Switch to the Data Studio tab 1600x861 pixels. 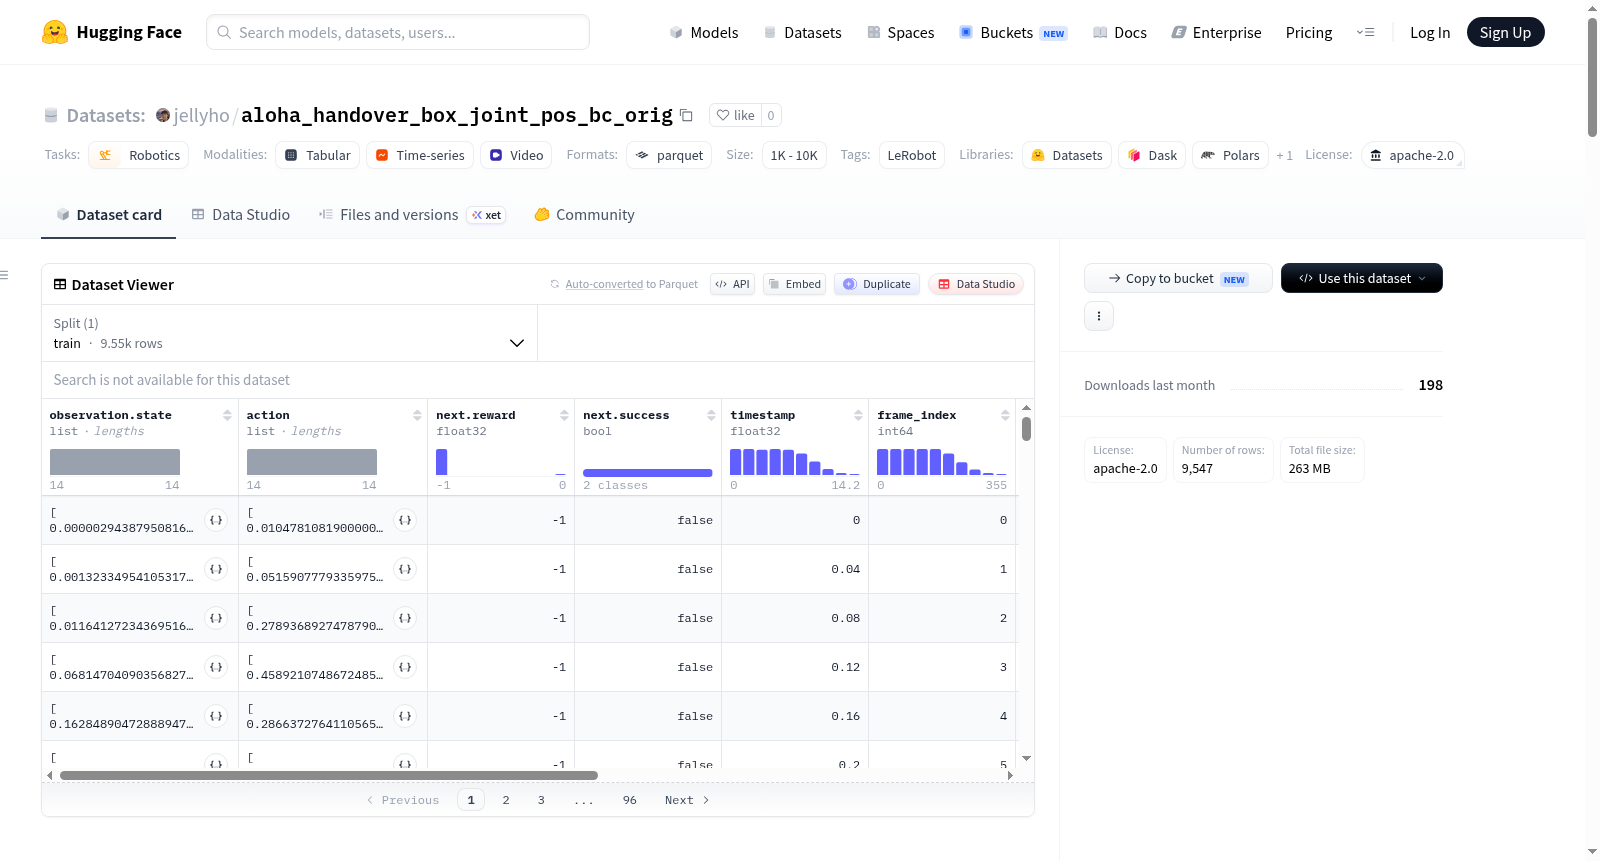[241, 214]
